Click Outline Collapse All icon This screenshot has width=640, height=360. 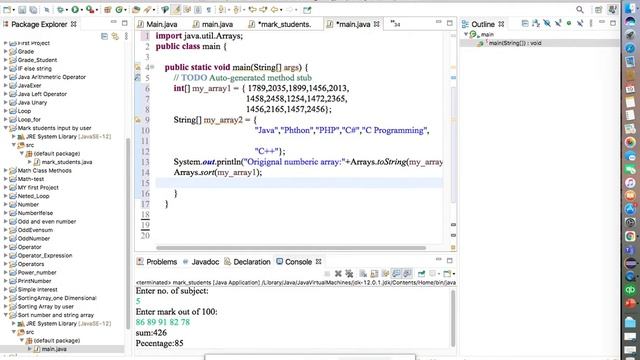[525, 24]
